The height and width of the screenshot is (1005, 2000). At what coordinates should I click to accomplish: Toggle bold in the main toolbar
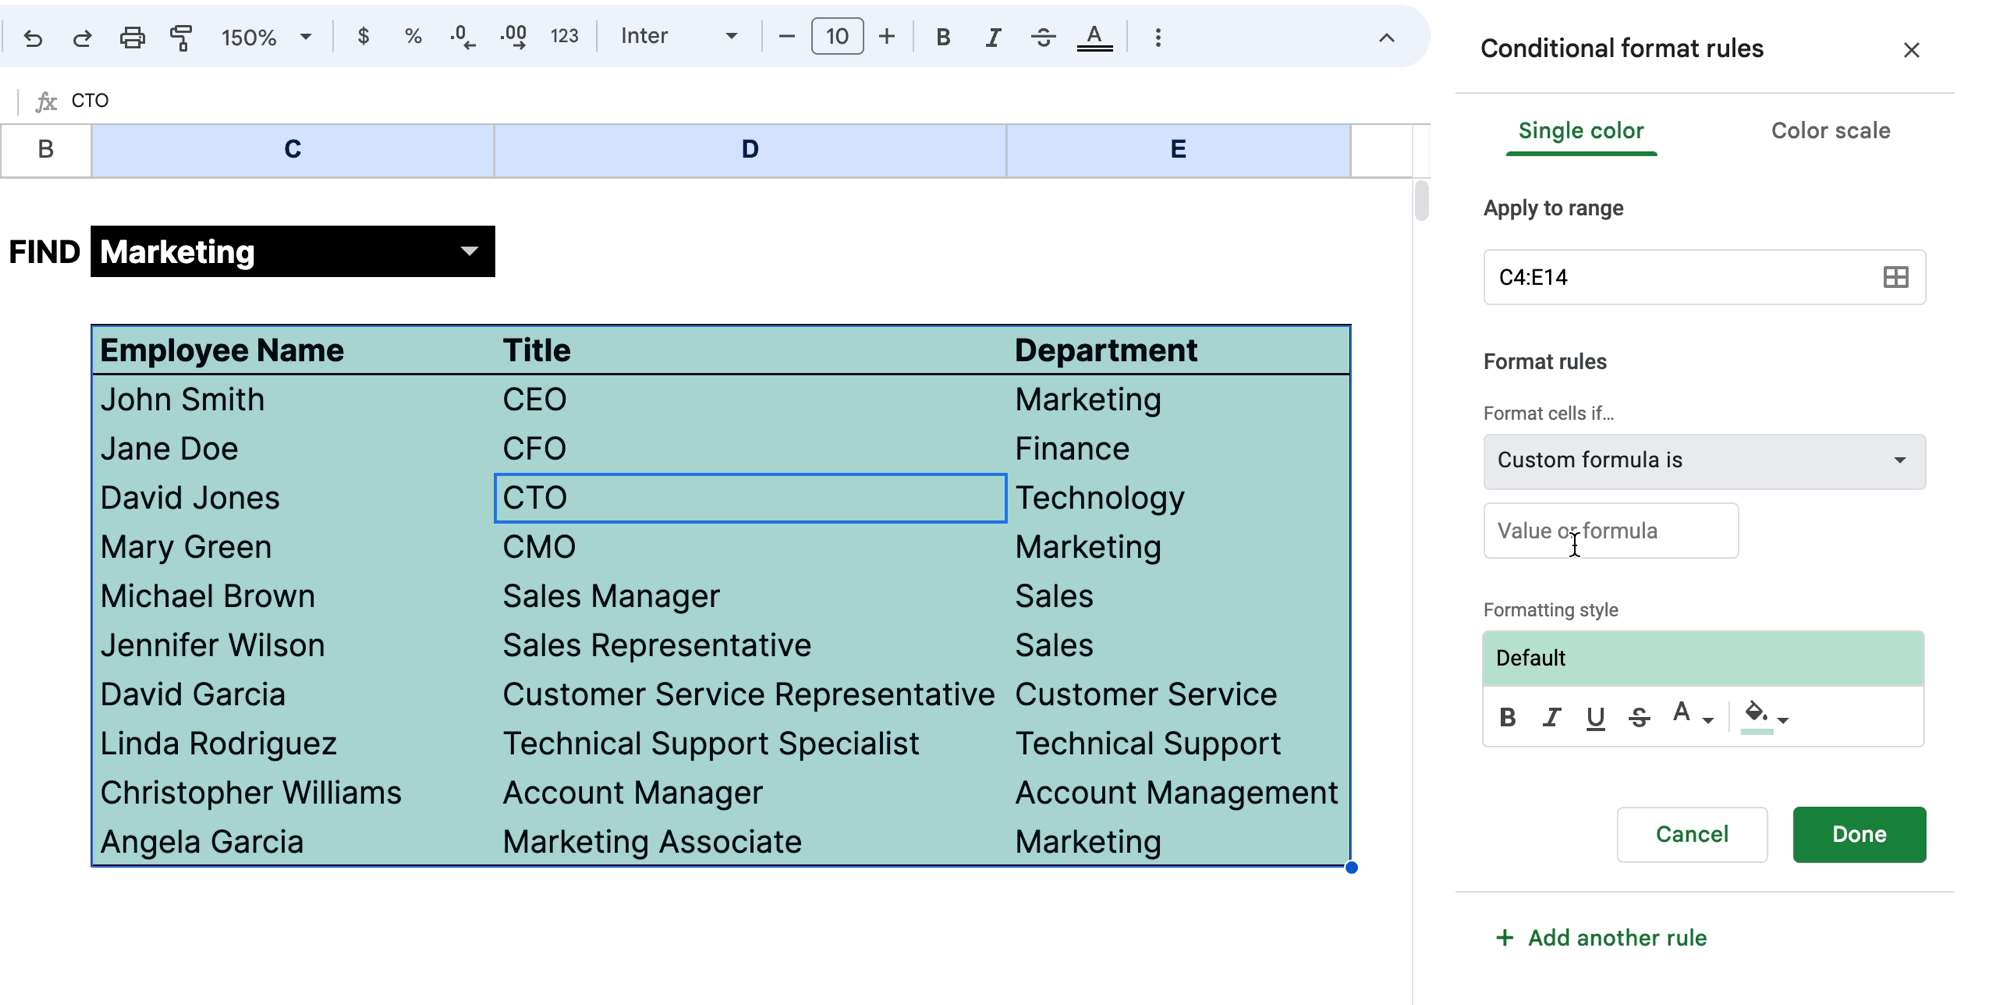[x=943, y=37]
